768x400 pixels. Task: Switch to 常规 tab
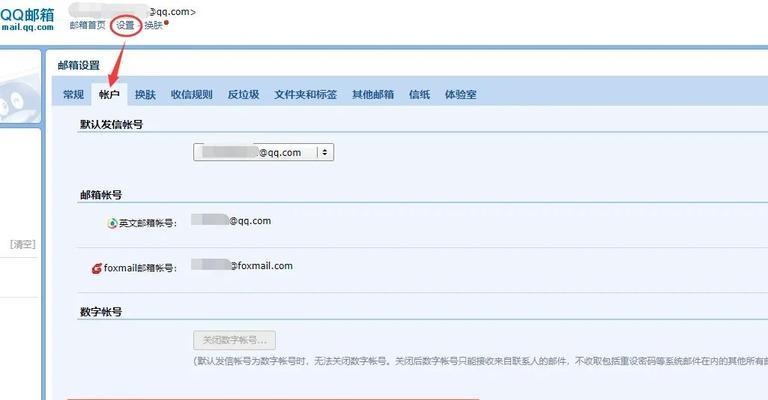tap(73, 94)
